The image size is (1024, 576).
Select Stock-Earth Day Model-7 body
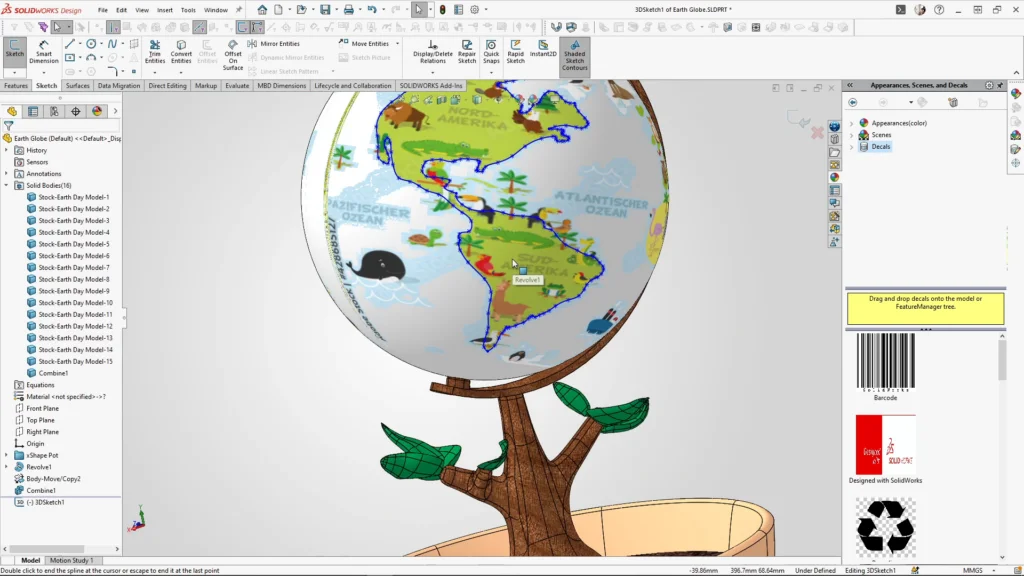(74, 268)
